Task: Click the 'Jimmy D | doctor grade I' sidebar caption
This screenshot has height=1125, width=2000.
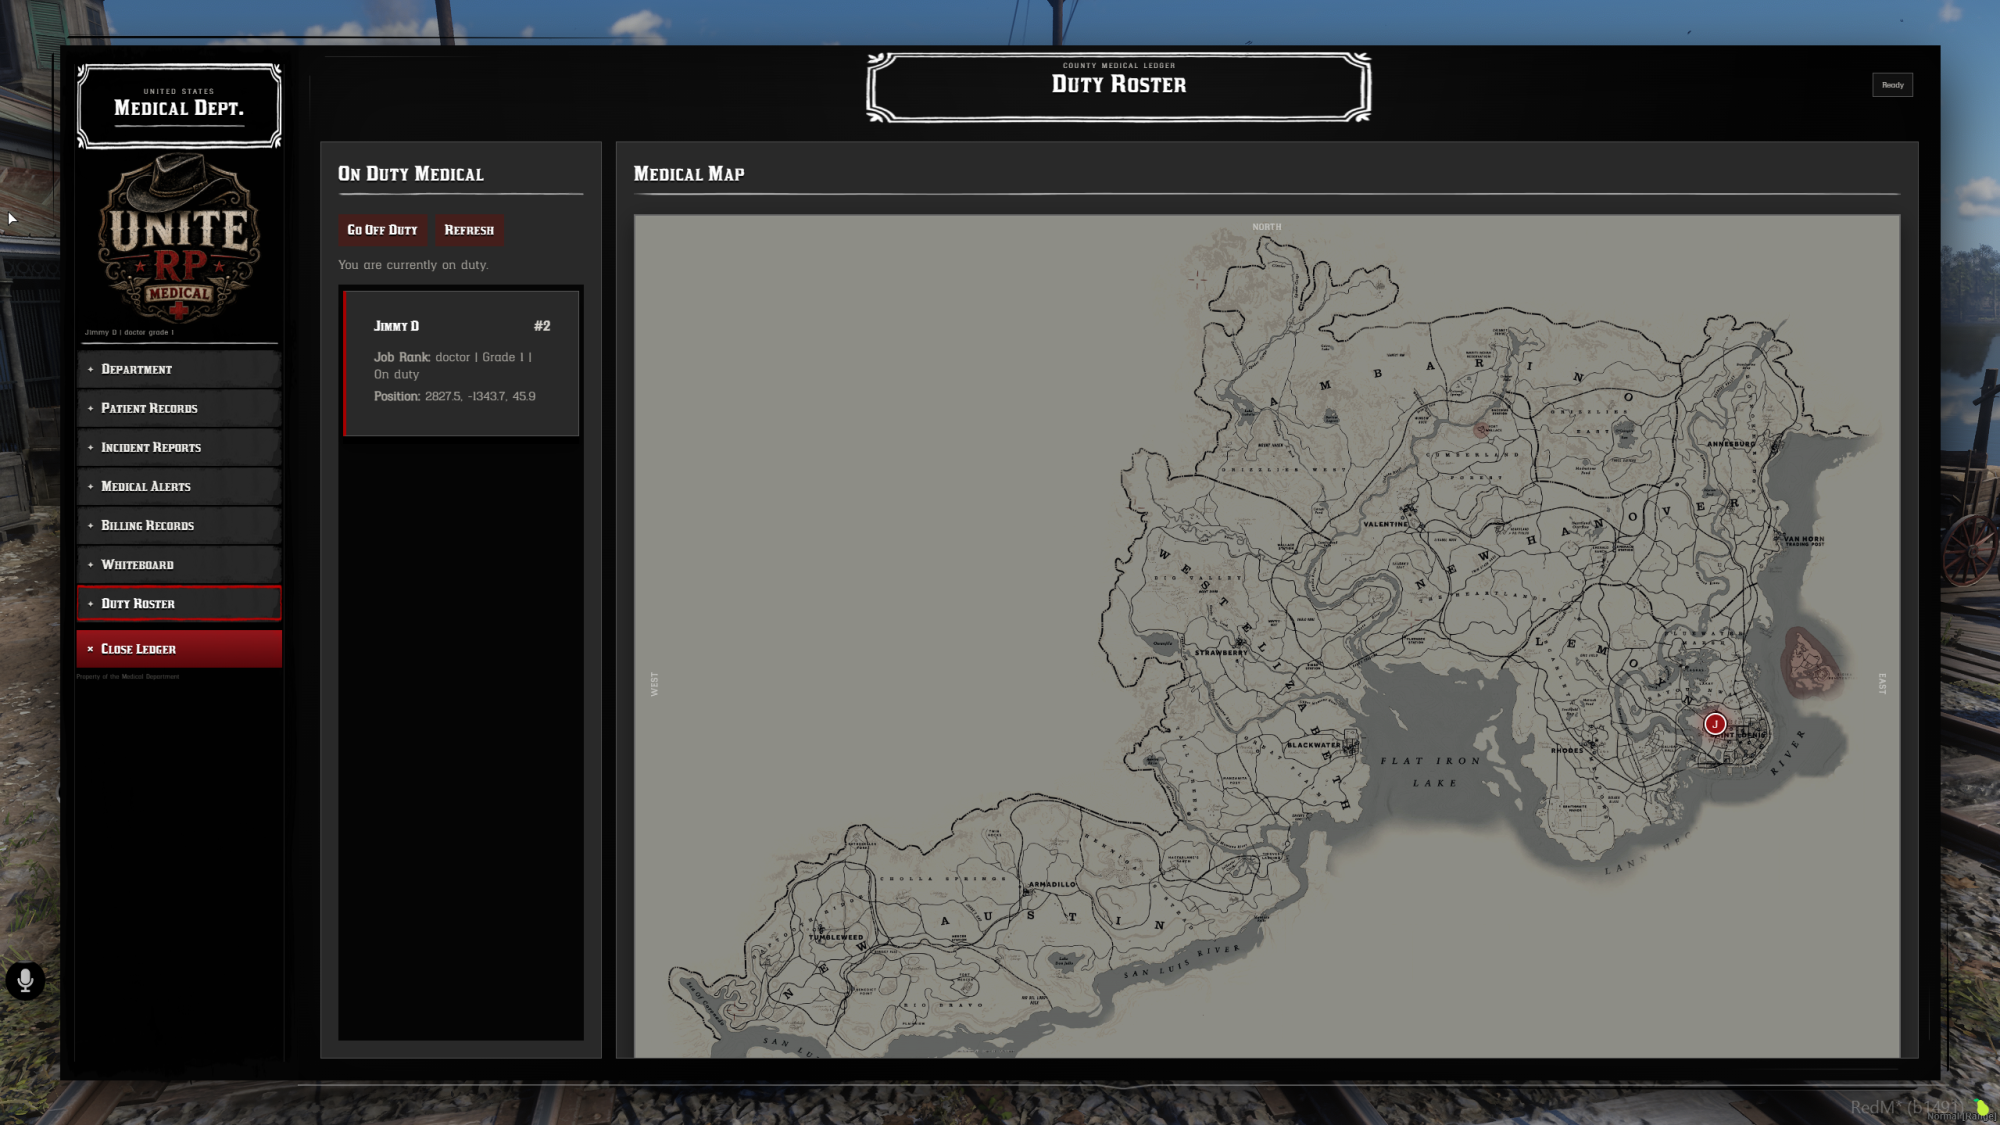Action: pos(129,332)
